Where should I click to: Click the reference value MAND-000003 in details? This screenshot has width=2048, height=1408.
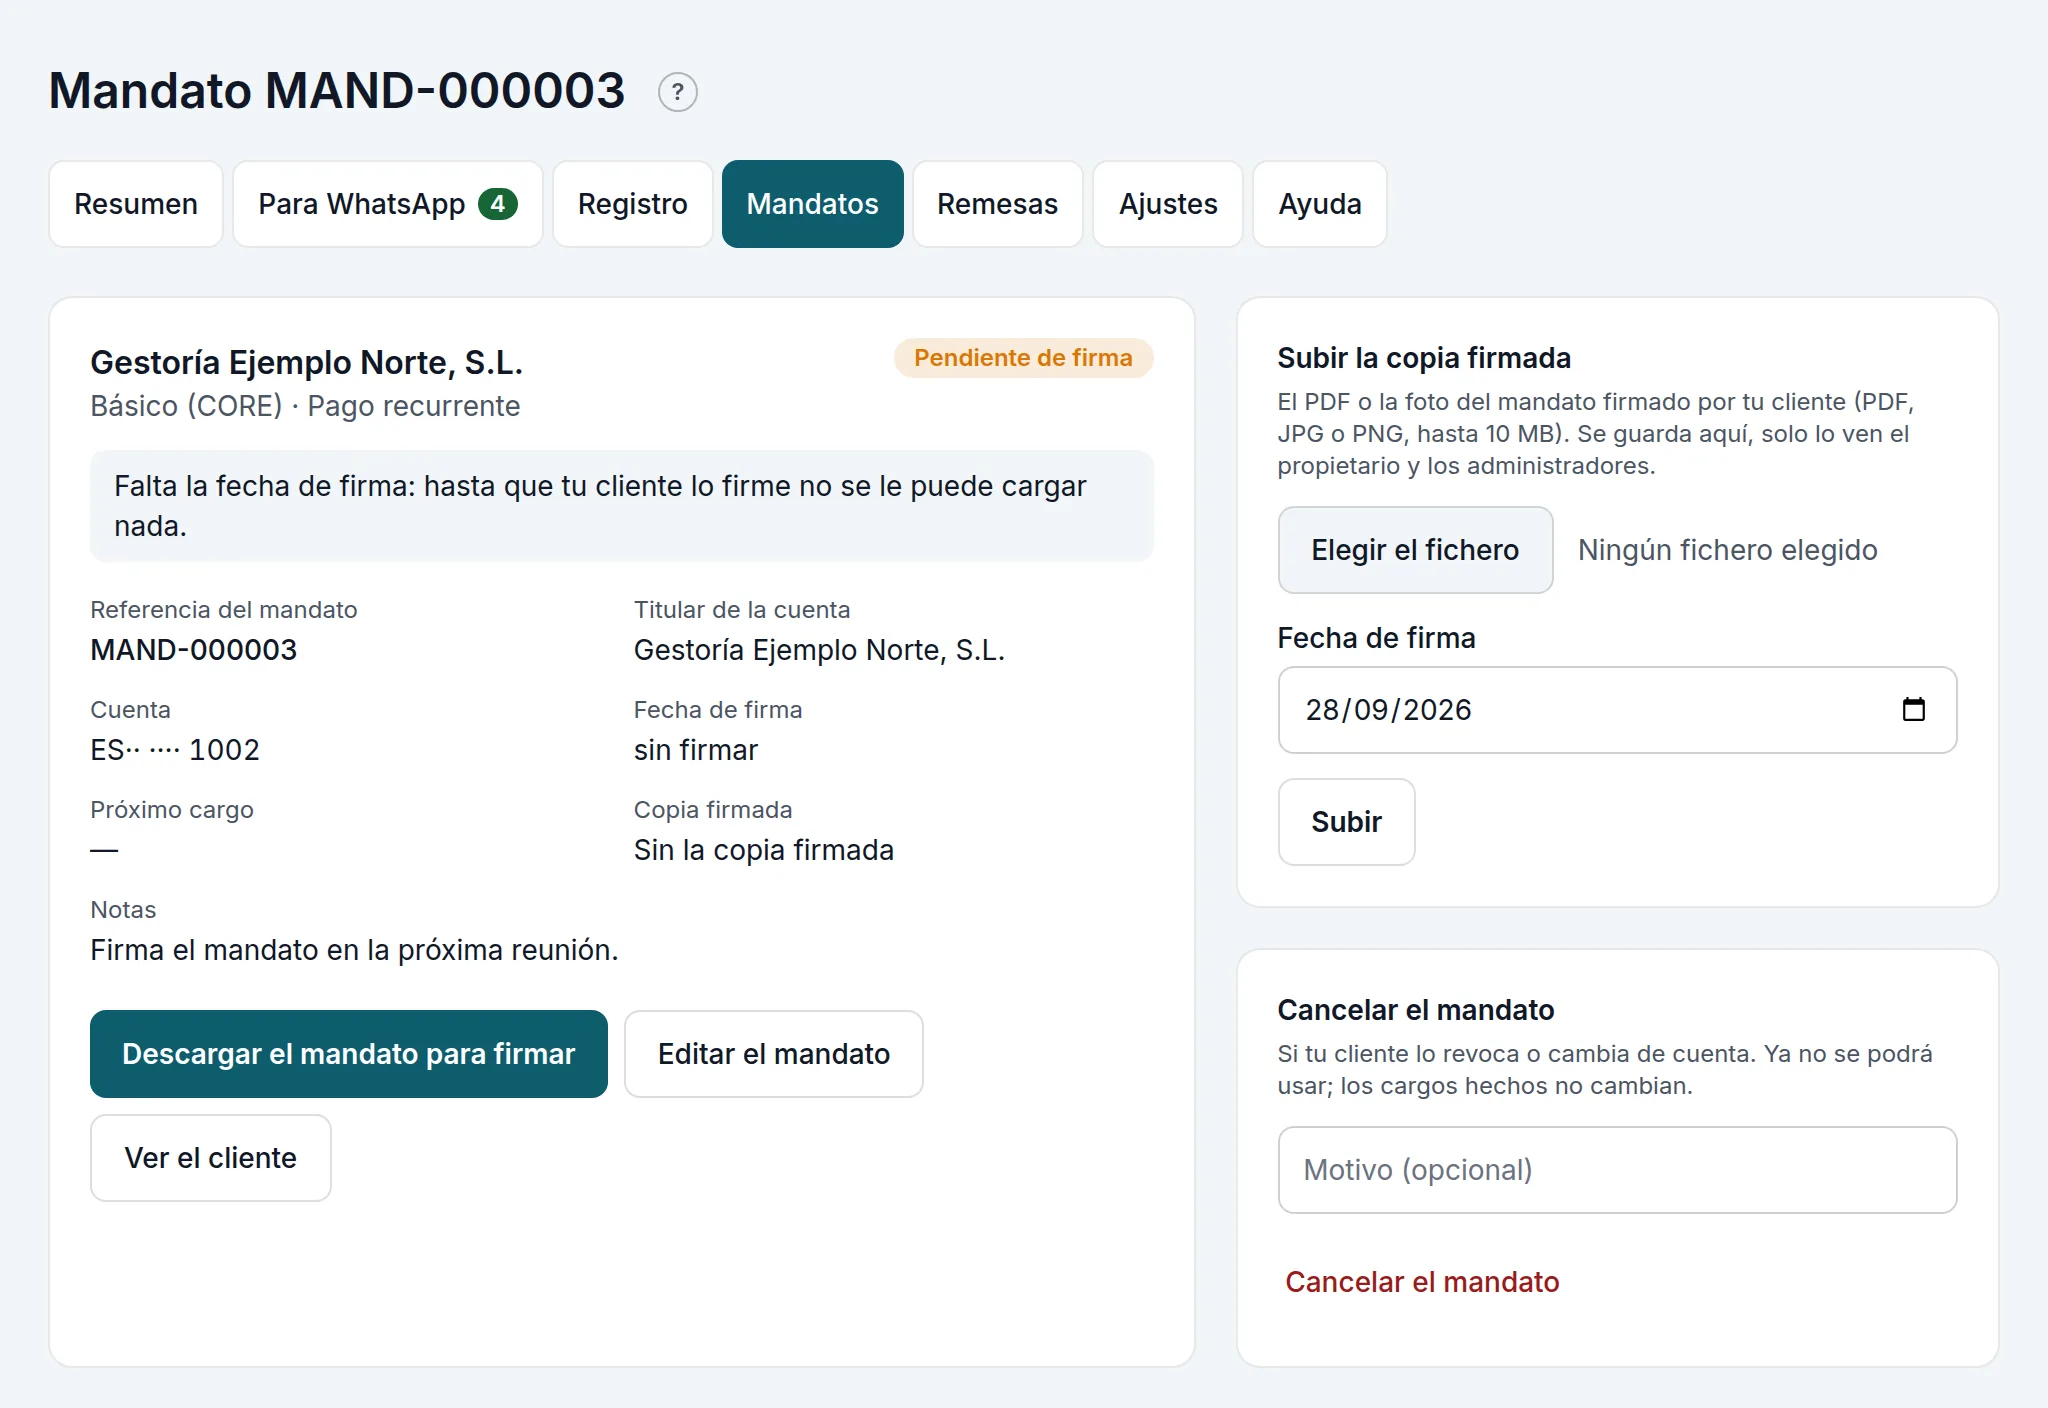point(194,650)
